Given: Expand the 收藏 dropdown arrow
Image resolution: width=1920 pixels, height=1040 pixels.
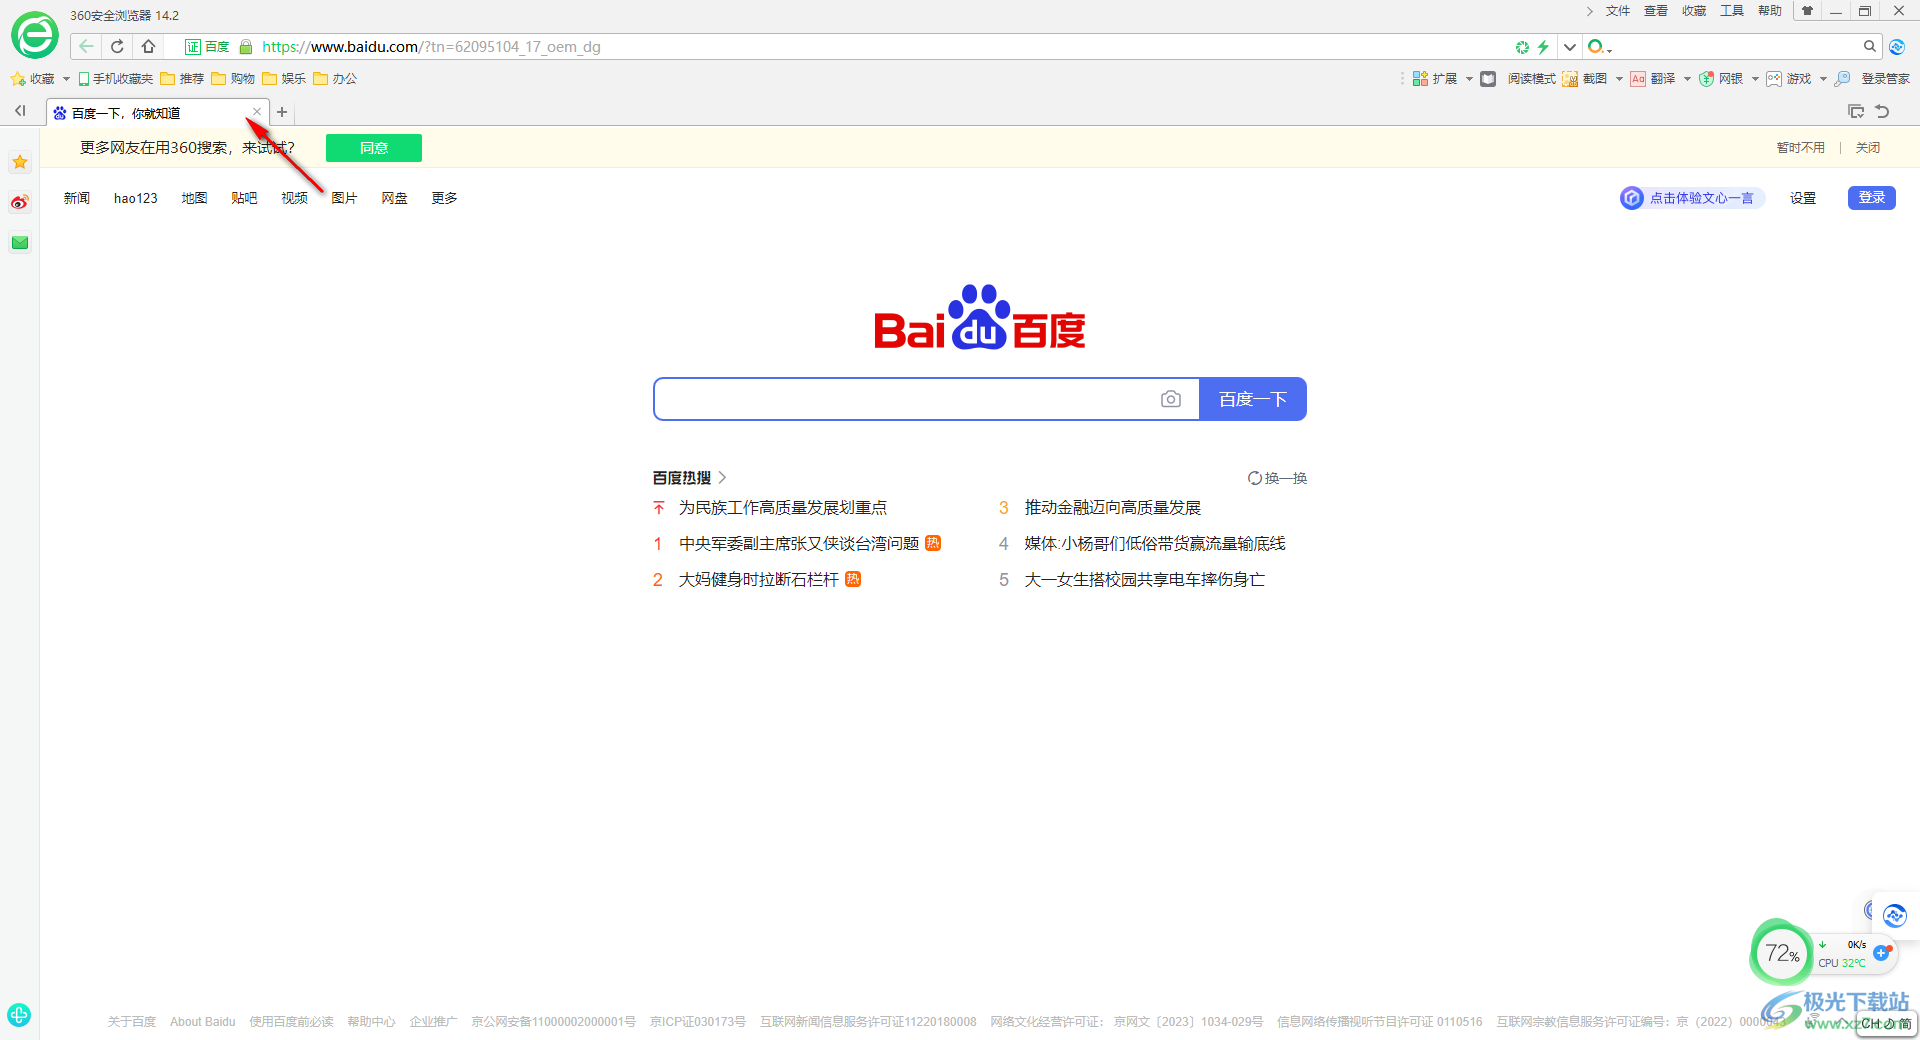Looking at the screenshot, I should [x=66, y=79].
